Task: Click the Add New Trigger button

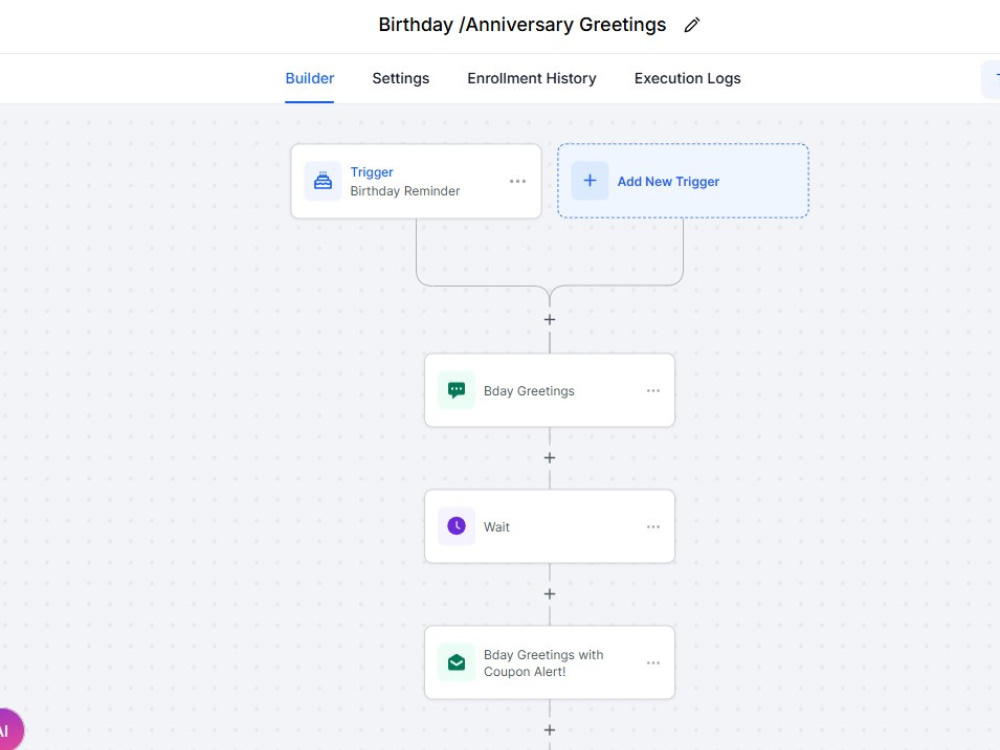Action: [683, 181]
